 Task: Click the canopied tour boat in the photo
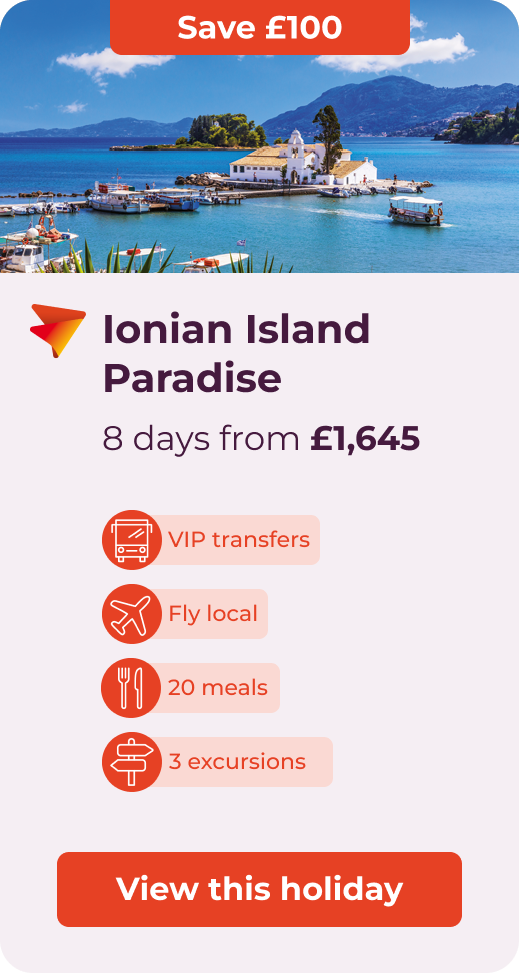[x=416, y=210]
